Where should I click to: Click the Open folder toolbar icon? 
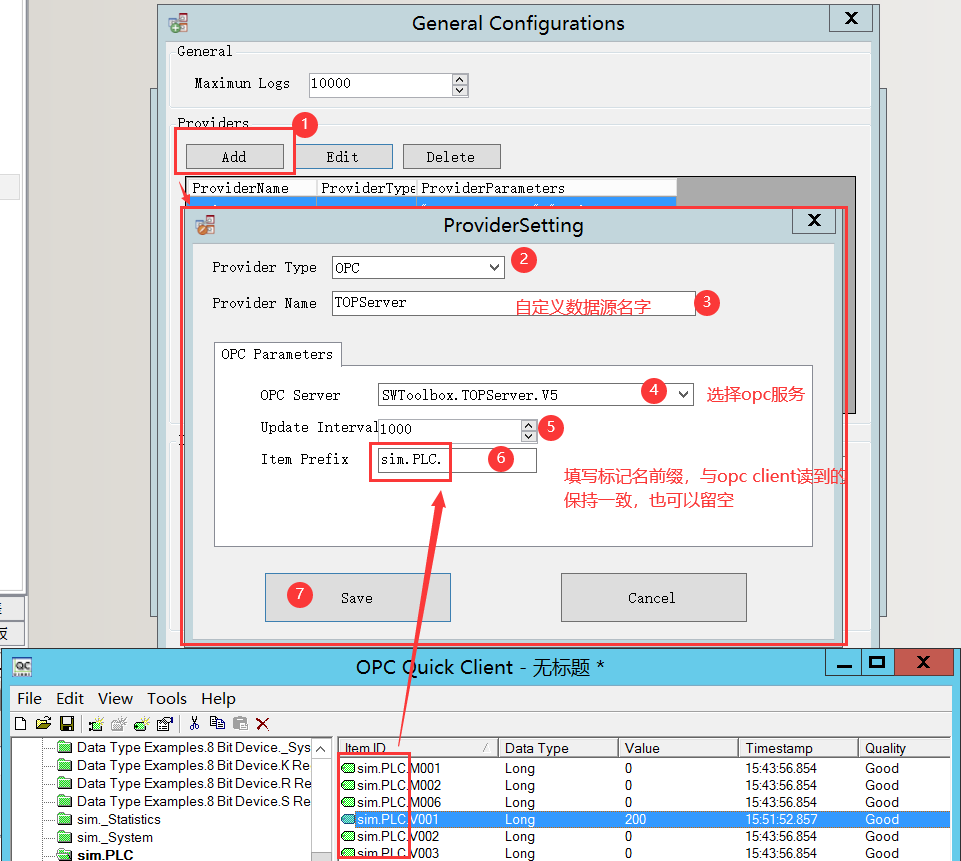tap(43, 723)
